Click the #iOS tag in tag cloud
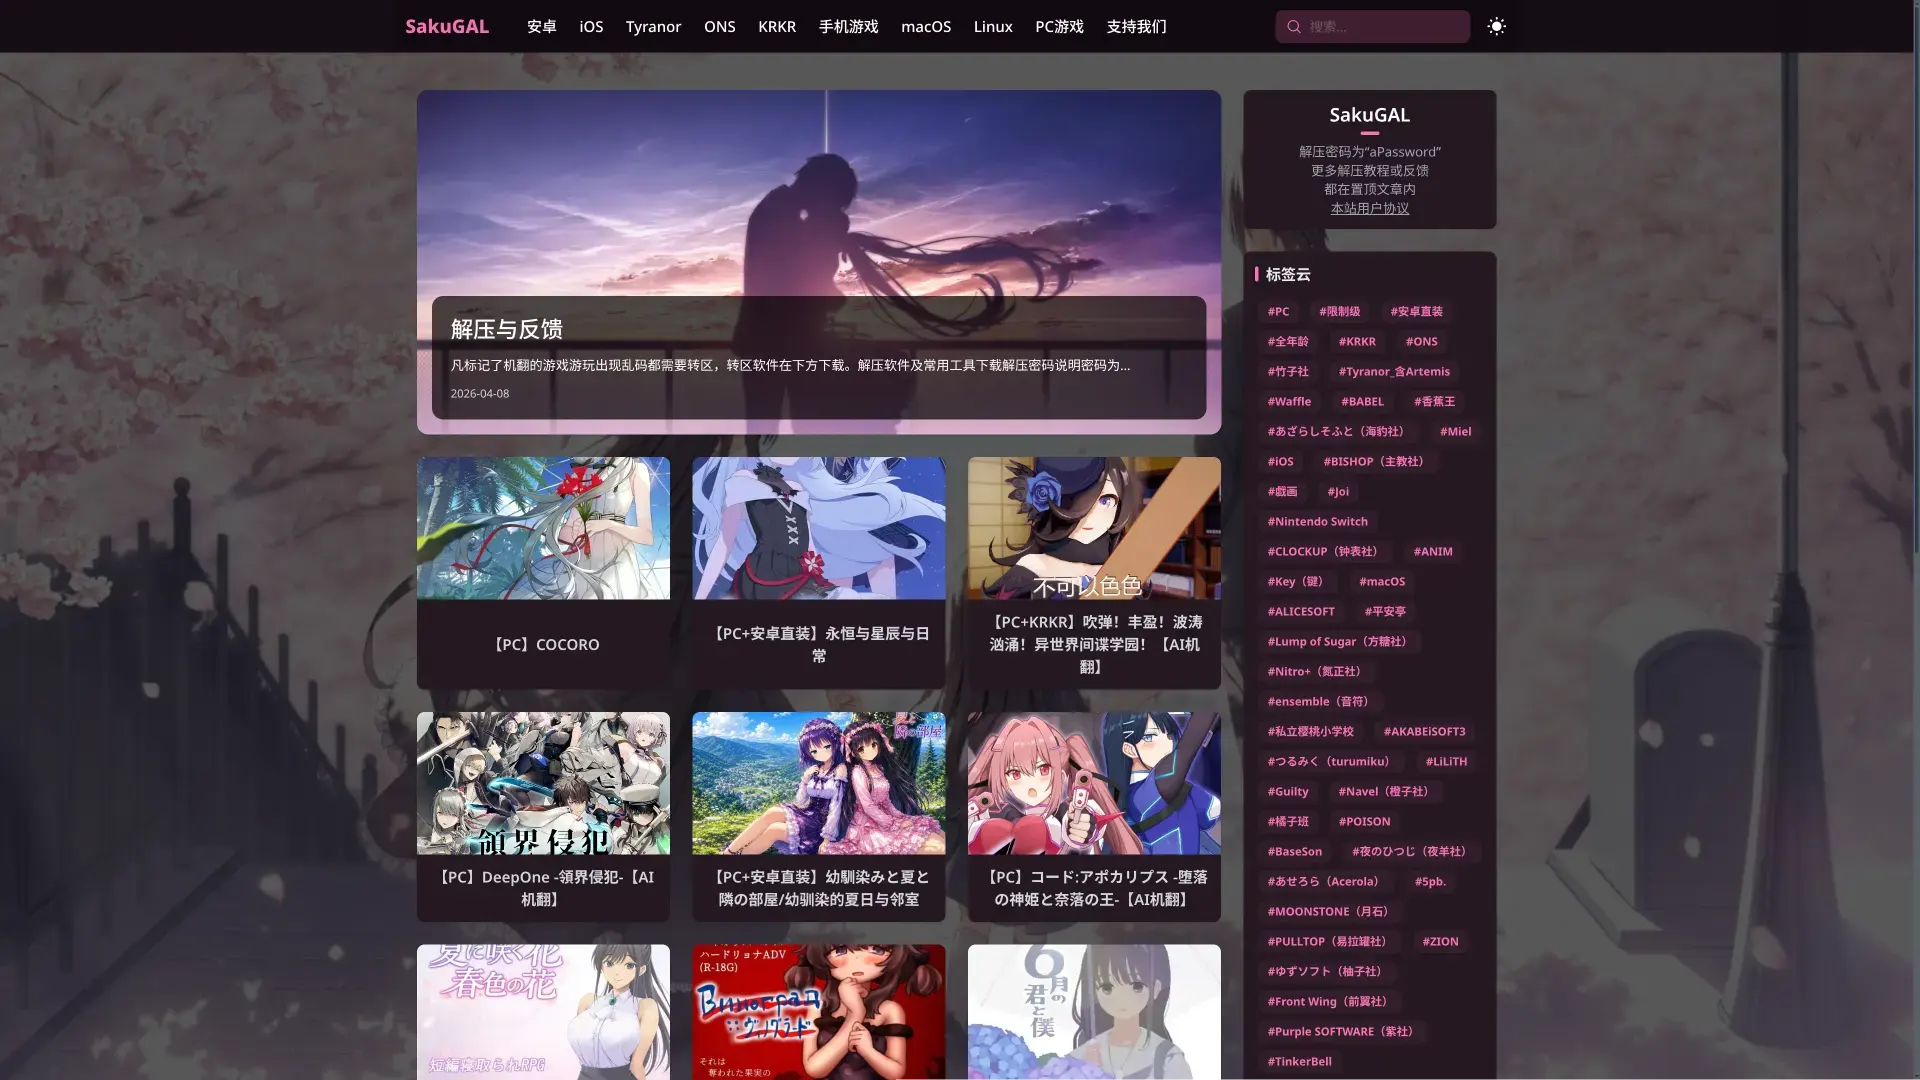This screenshot has width=1920, height=1080. coord(1280,462)
